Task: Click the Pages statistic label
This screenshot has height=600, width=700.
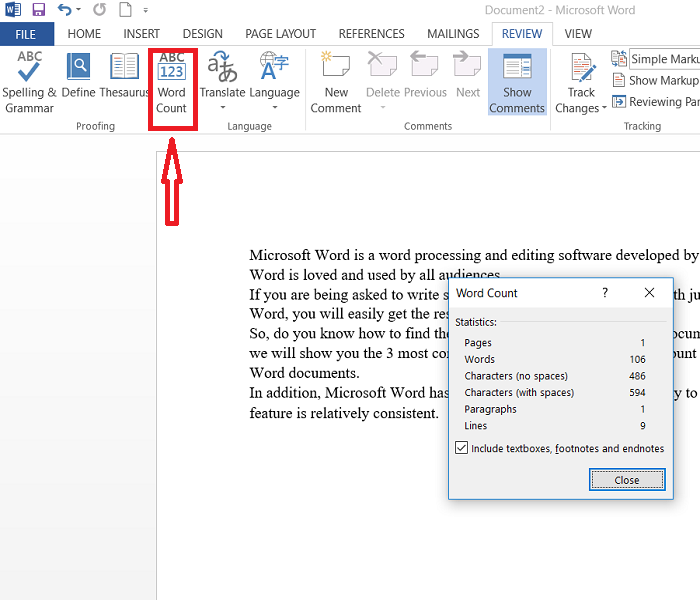Action: (478, 343)
